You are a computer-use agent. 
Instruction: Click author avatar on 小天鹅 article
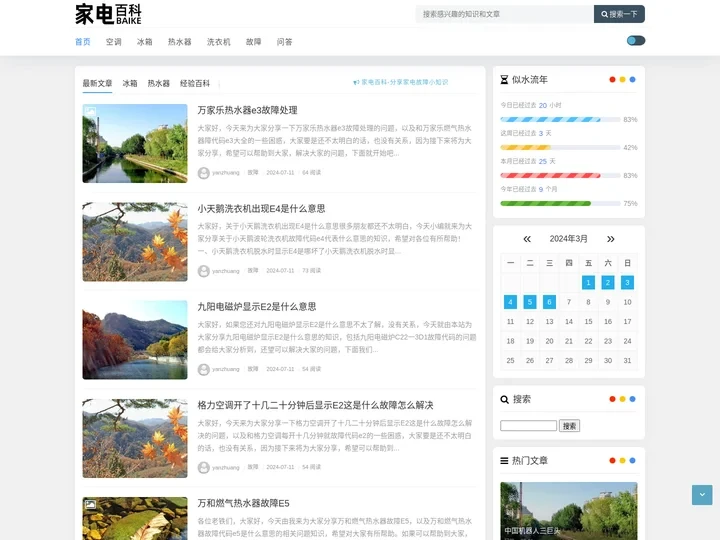click(x=203, y=271)
